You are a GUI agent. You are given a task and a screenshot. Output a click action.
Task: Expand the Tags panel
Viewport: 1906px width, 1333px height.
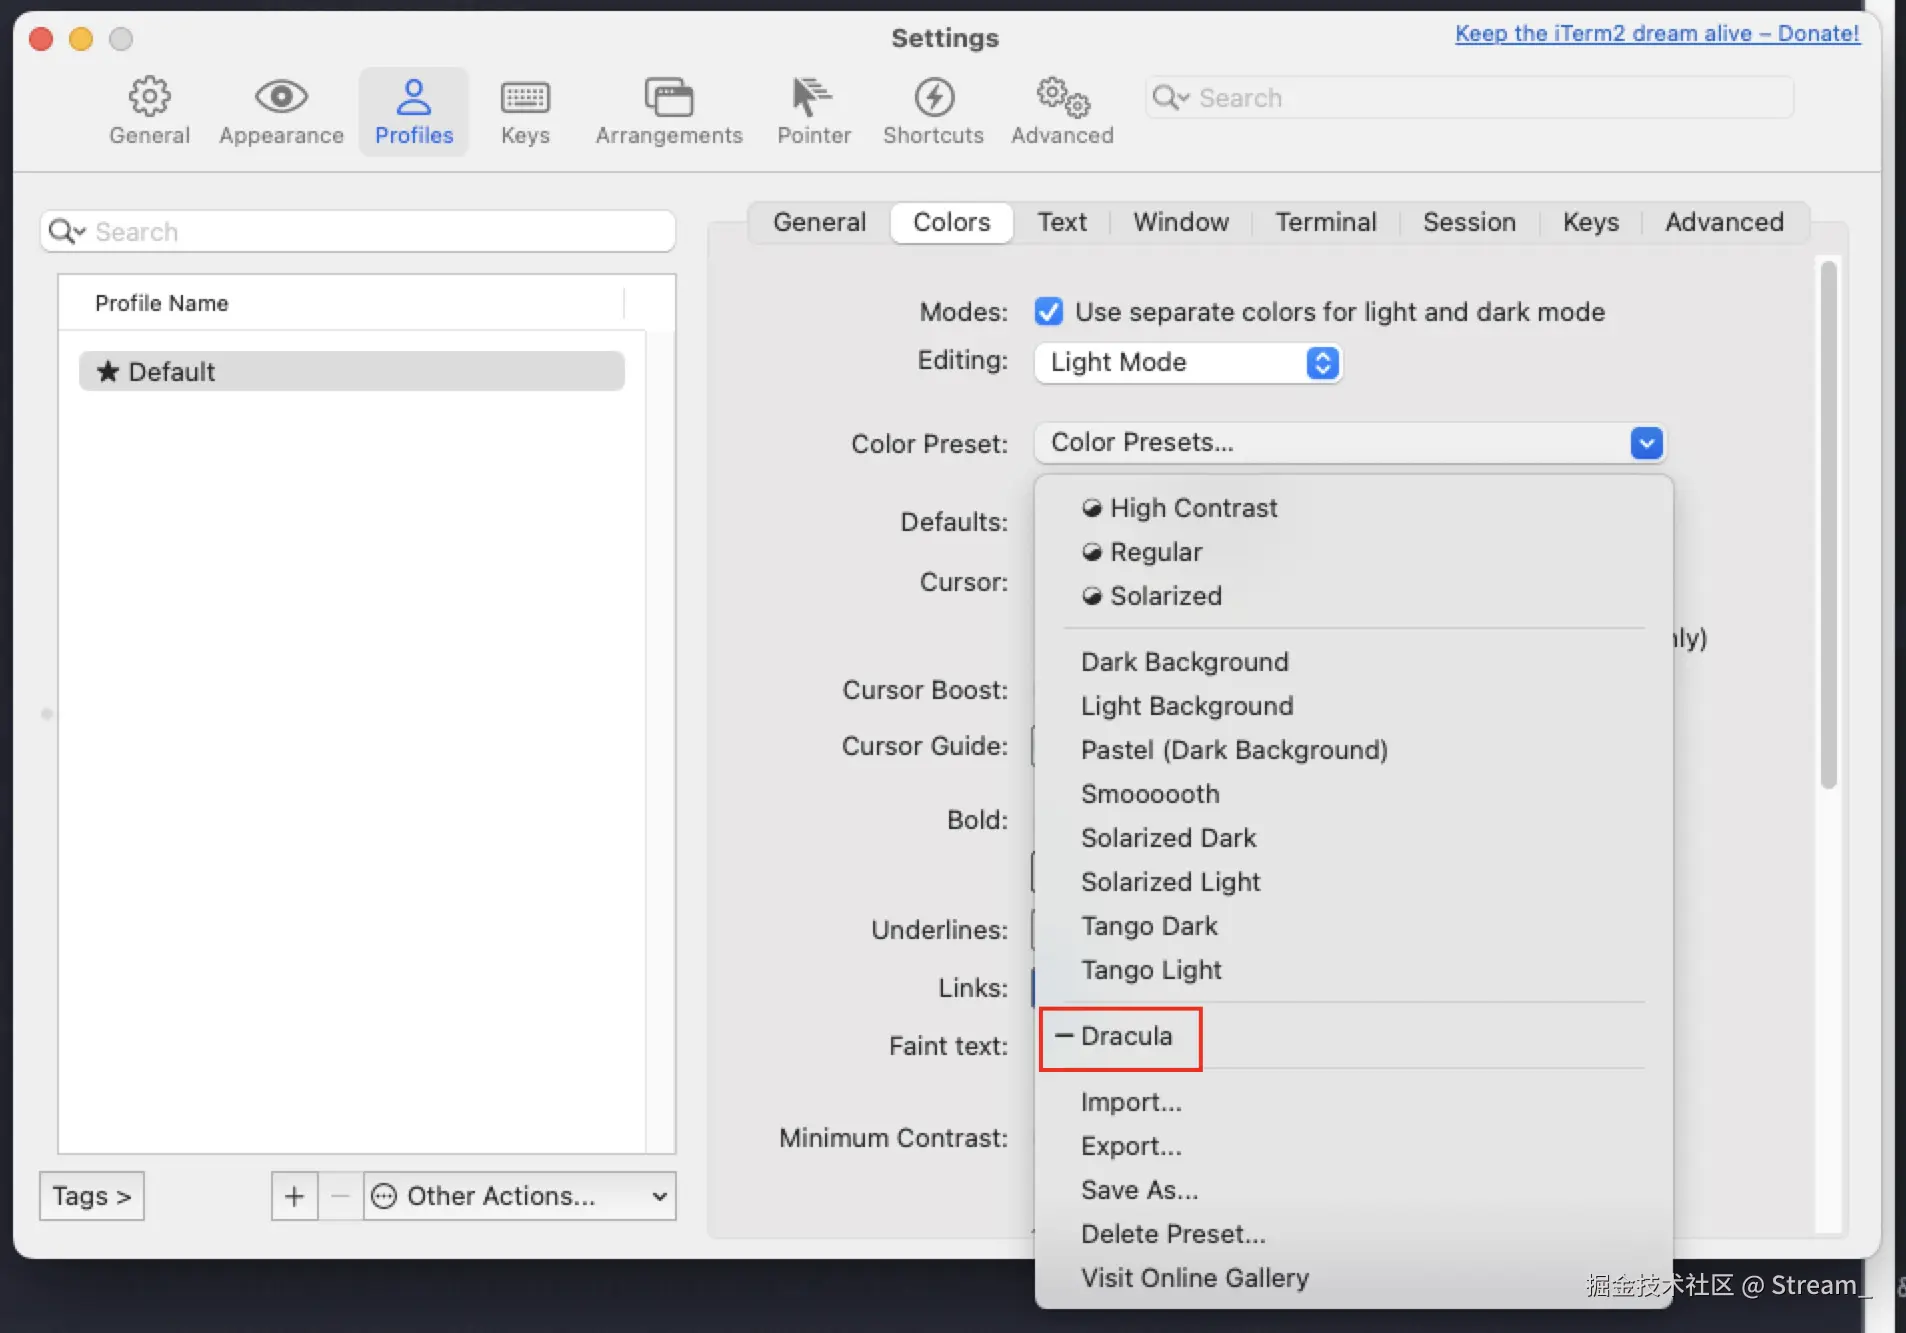tap(92, 1196)
